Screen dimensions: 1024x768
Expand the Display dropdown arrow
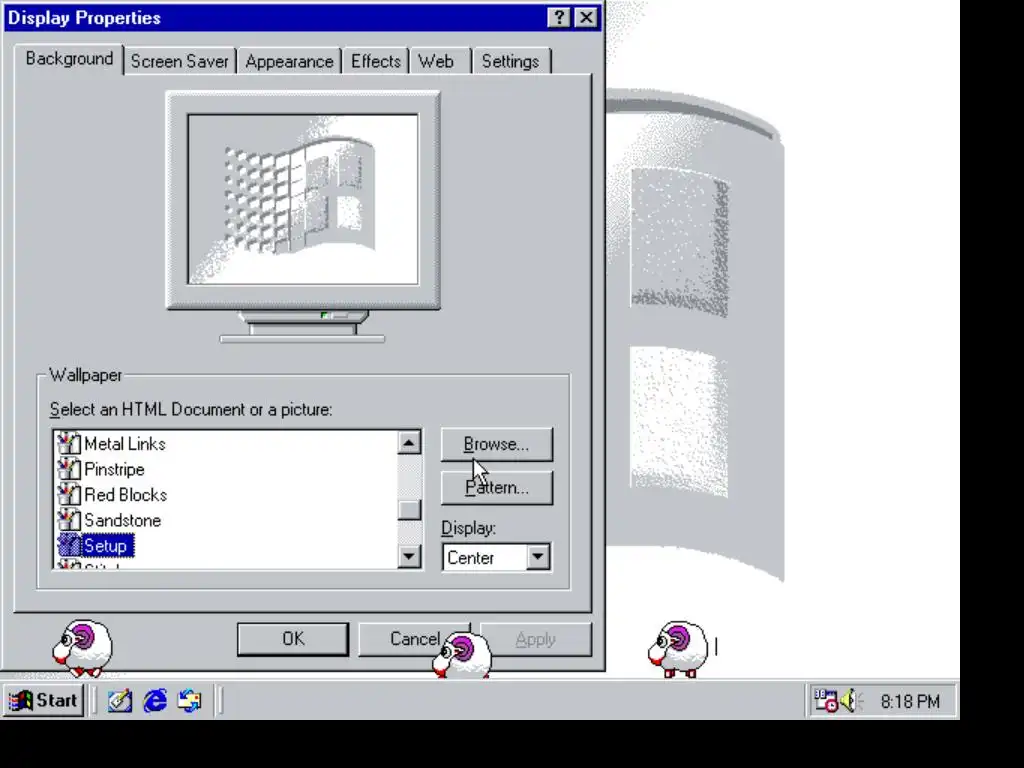point(538,557)
